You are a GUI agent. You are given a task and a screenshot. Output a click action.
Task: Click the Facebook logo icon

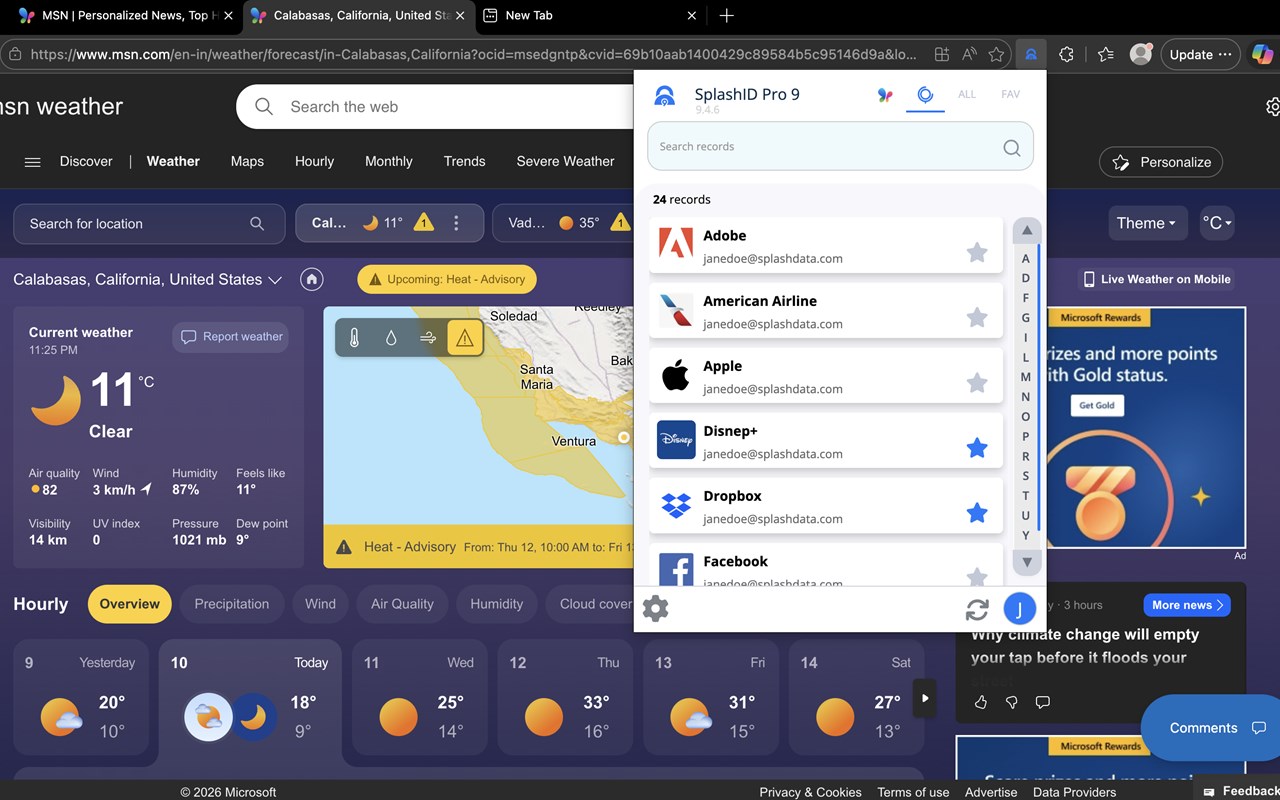click(x=676, y=568)
